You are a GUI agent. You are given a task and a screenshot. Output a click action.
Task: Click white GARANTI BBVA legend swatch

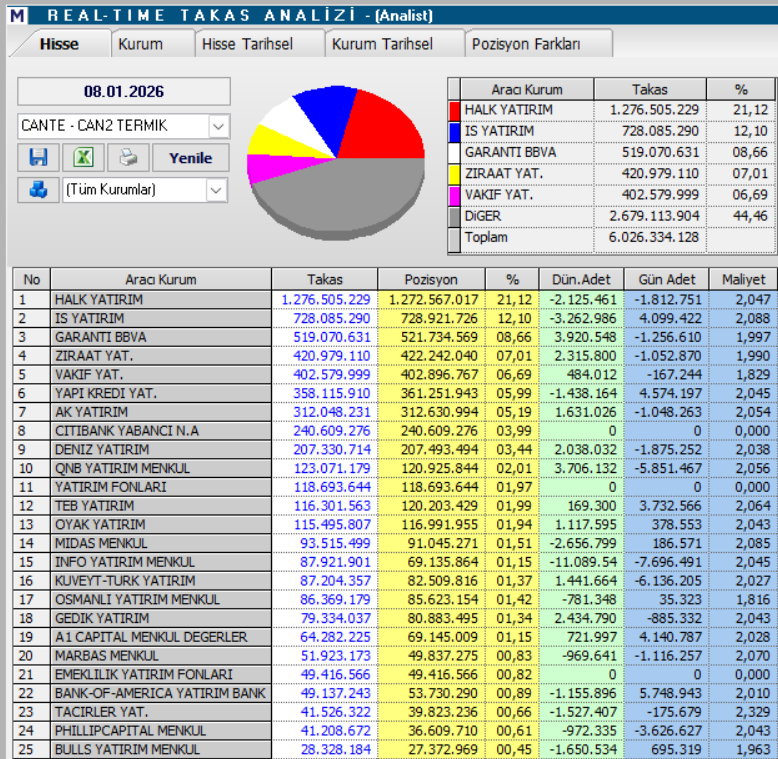coord(454,153)
